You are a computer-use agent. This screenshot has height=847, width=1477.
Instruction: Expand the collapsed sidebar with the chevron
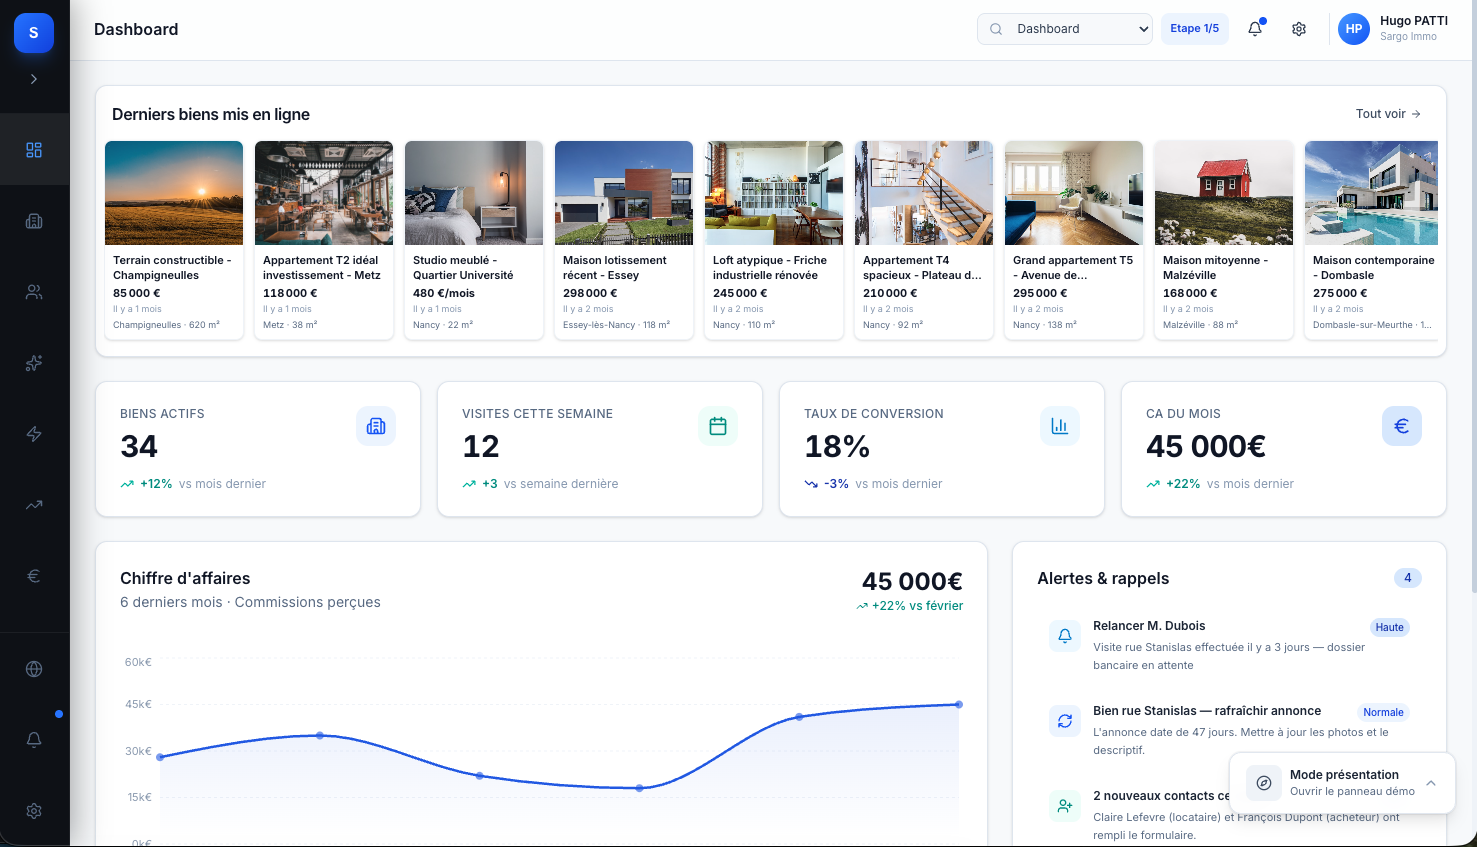[x=33, y=78]
